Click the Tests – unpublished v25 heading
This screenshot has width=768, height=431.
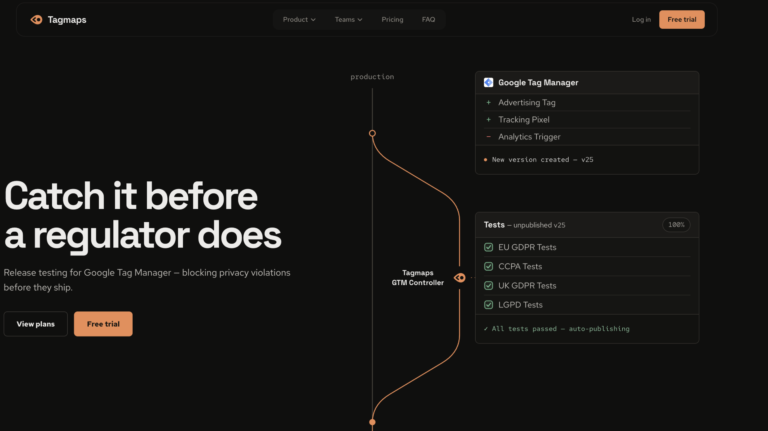pyautogui.click(x=525, y=225)
